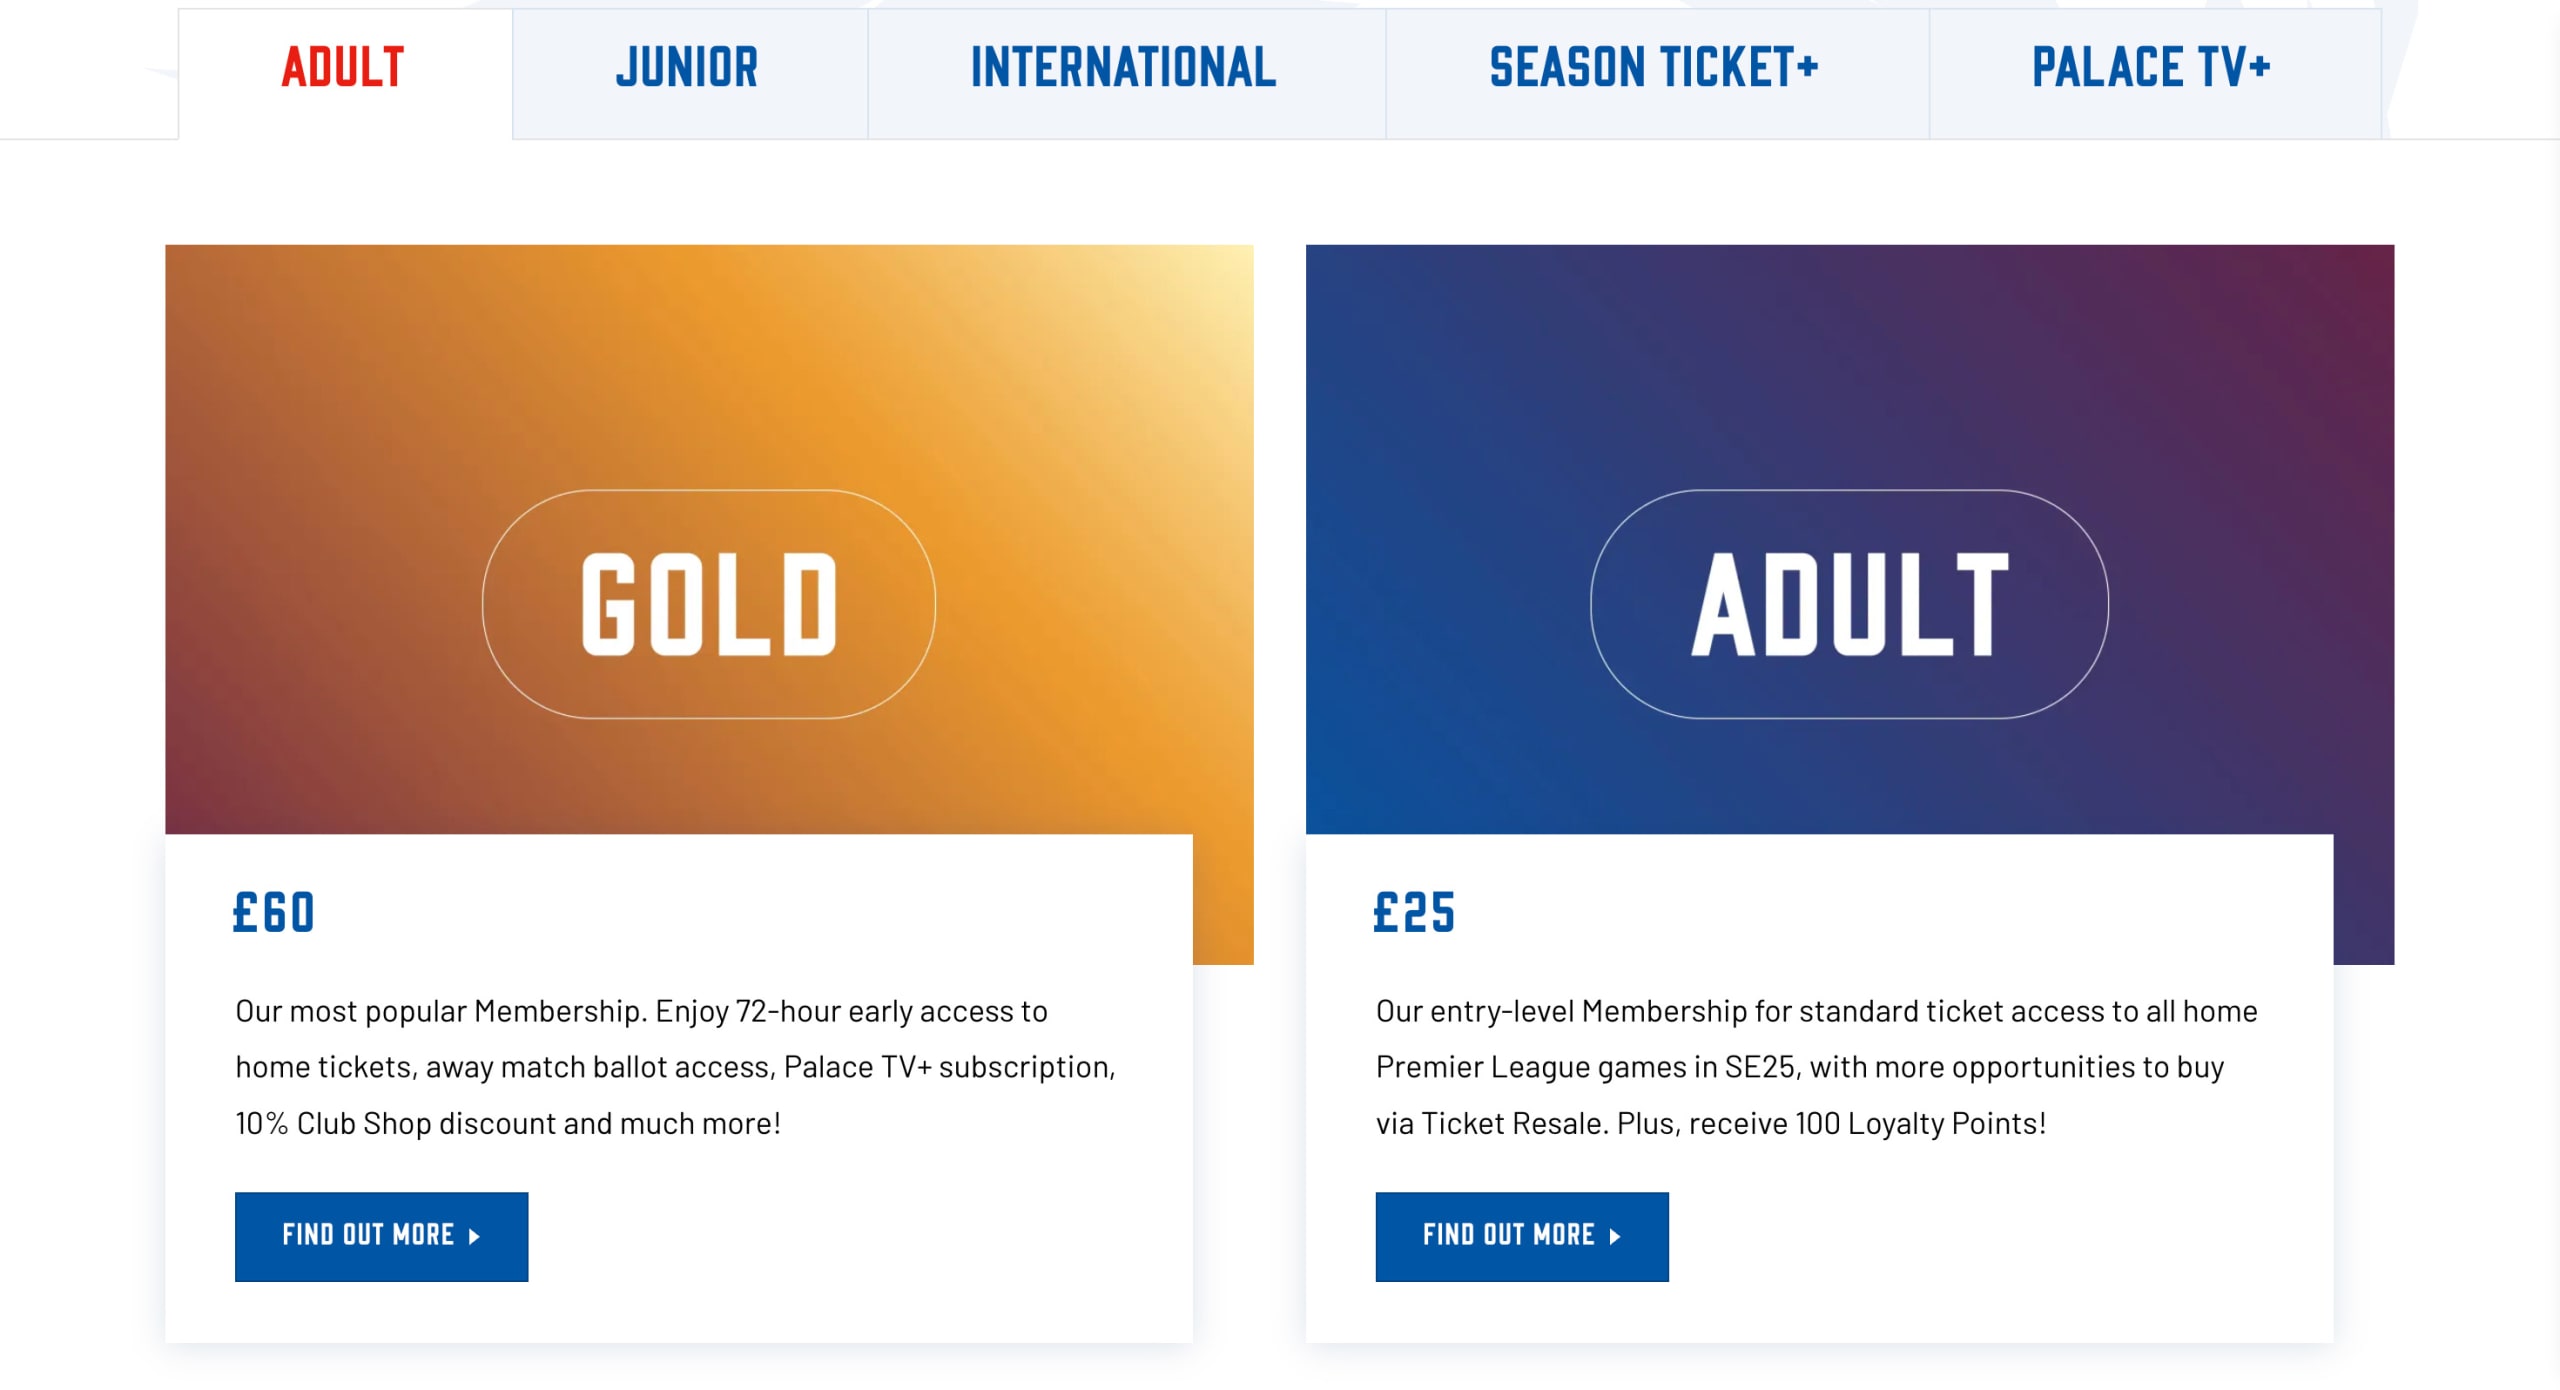Switch to the Junior tab
The image size is (2560, 1390).
click(x=687, y=70)
